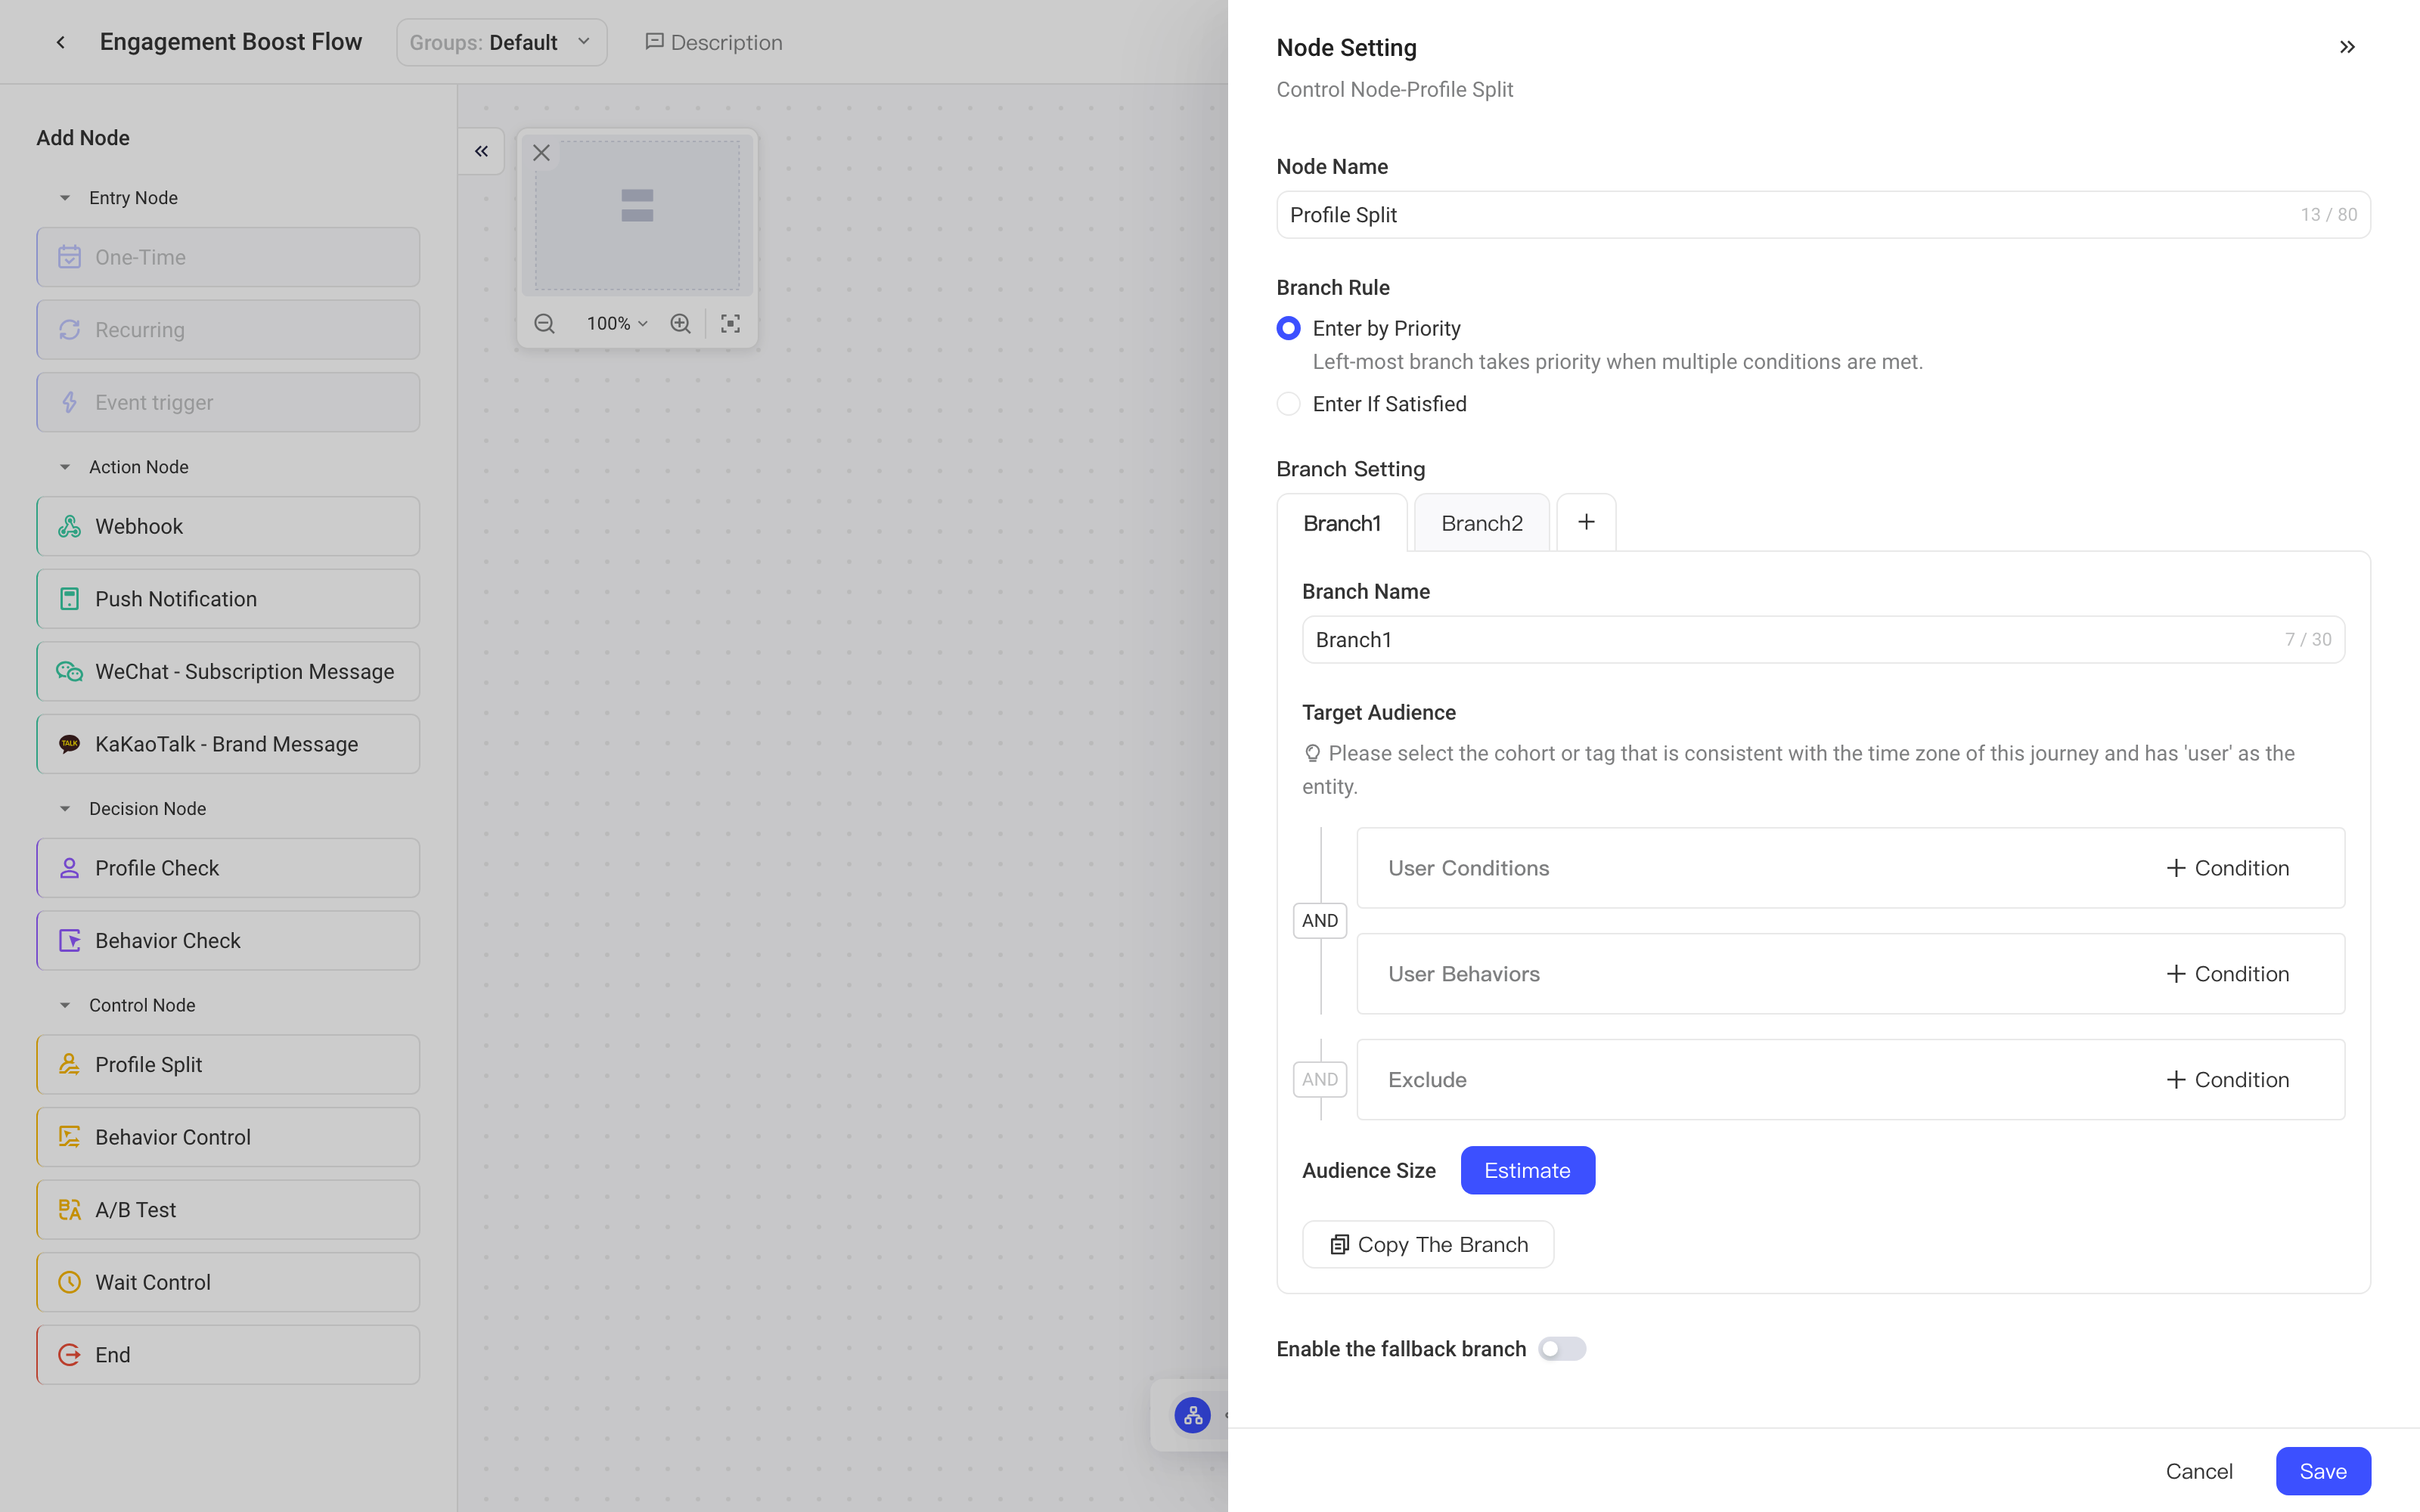The width and height of the screenshot is (2420, 1512).
Task: Select the Profile Split control node
Action: (x=228, y=1064)
